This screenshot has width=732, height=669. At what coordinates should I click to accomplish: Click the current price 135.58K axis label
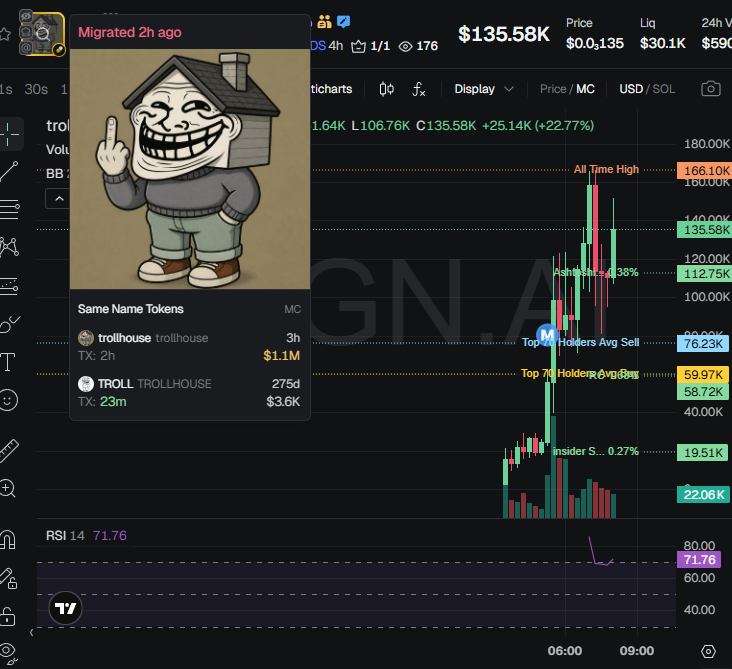point(704,230)
